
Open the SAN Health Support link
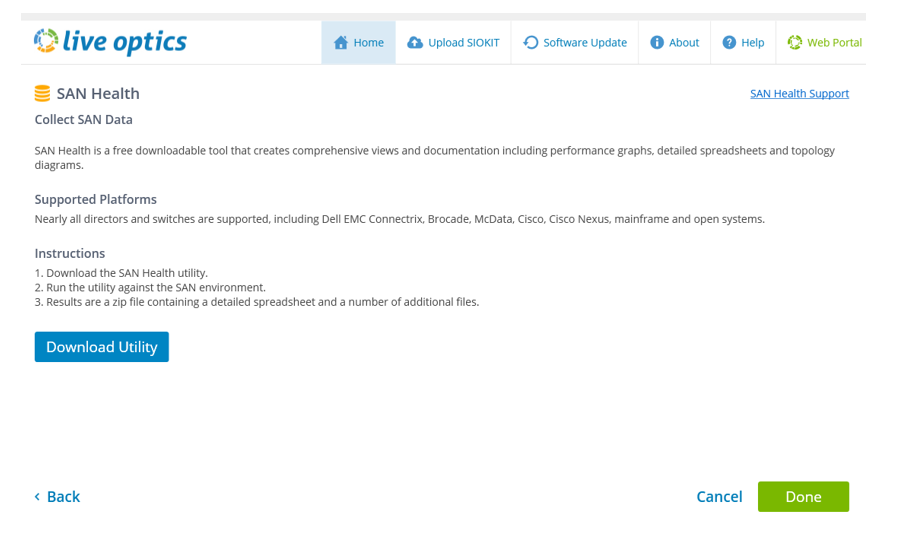pos(799,94)
